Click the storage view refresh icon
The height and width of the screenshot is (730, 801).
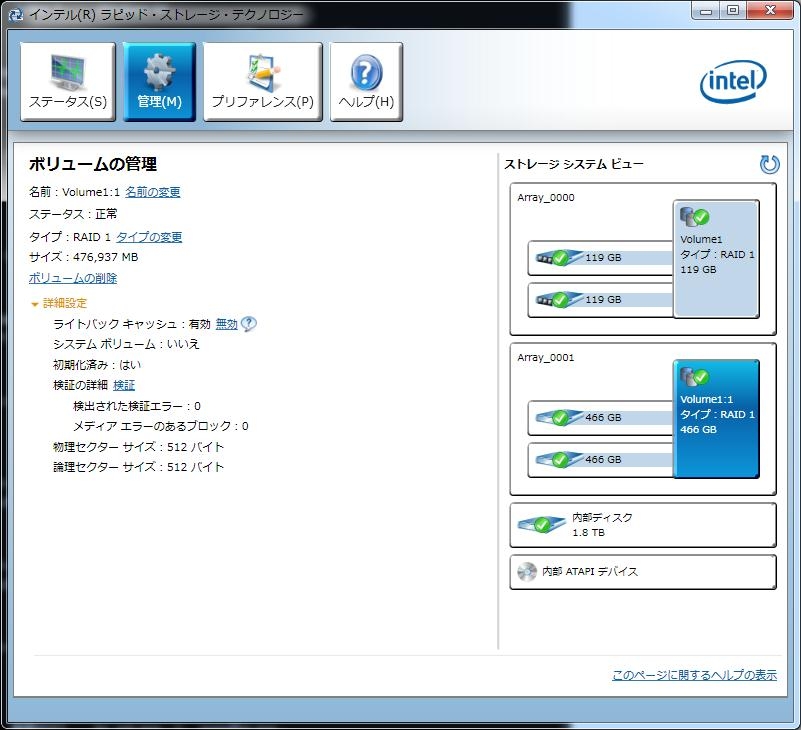point(769,164)
